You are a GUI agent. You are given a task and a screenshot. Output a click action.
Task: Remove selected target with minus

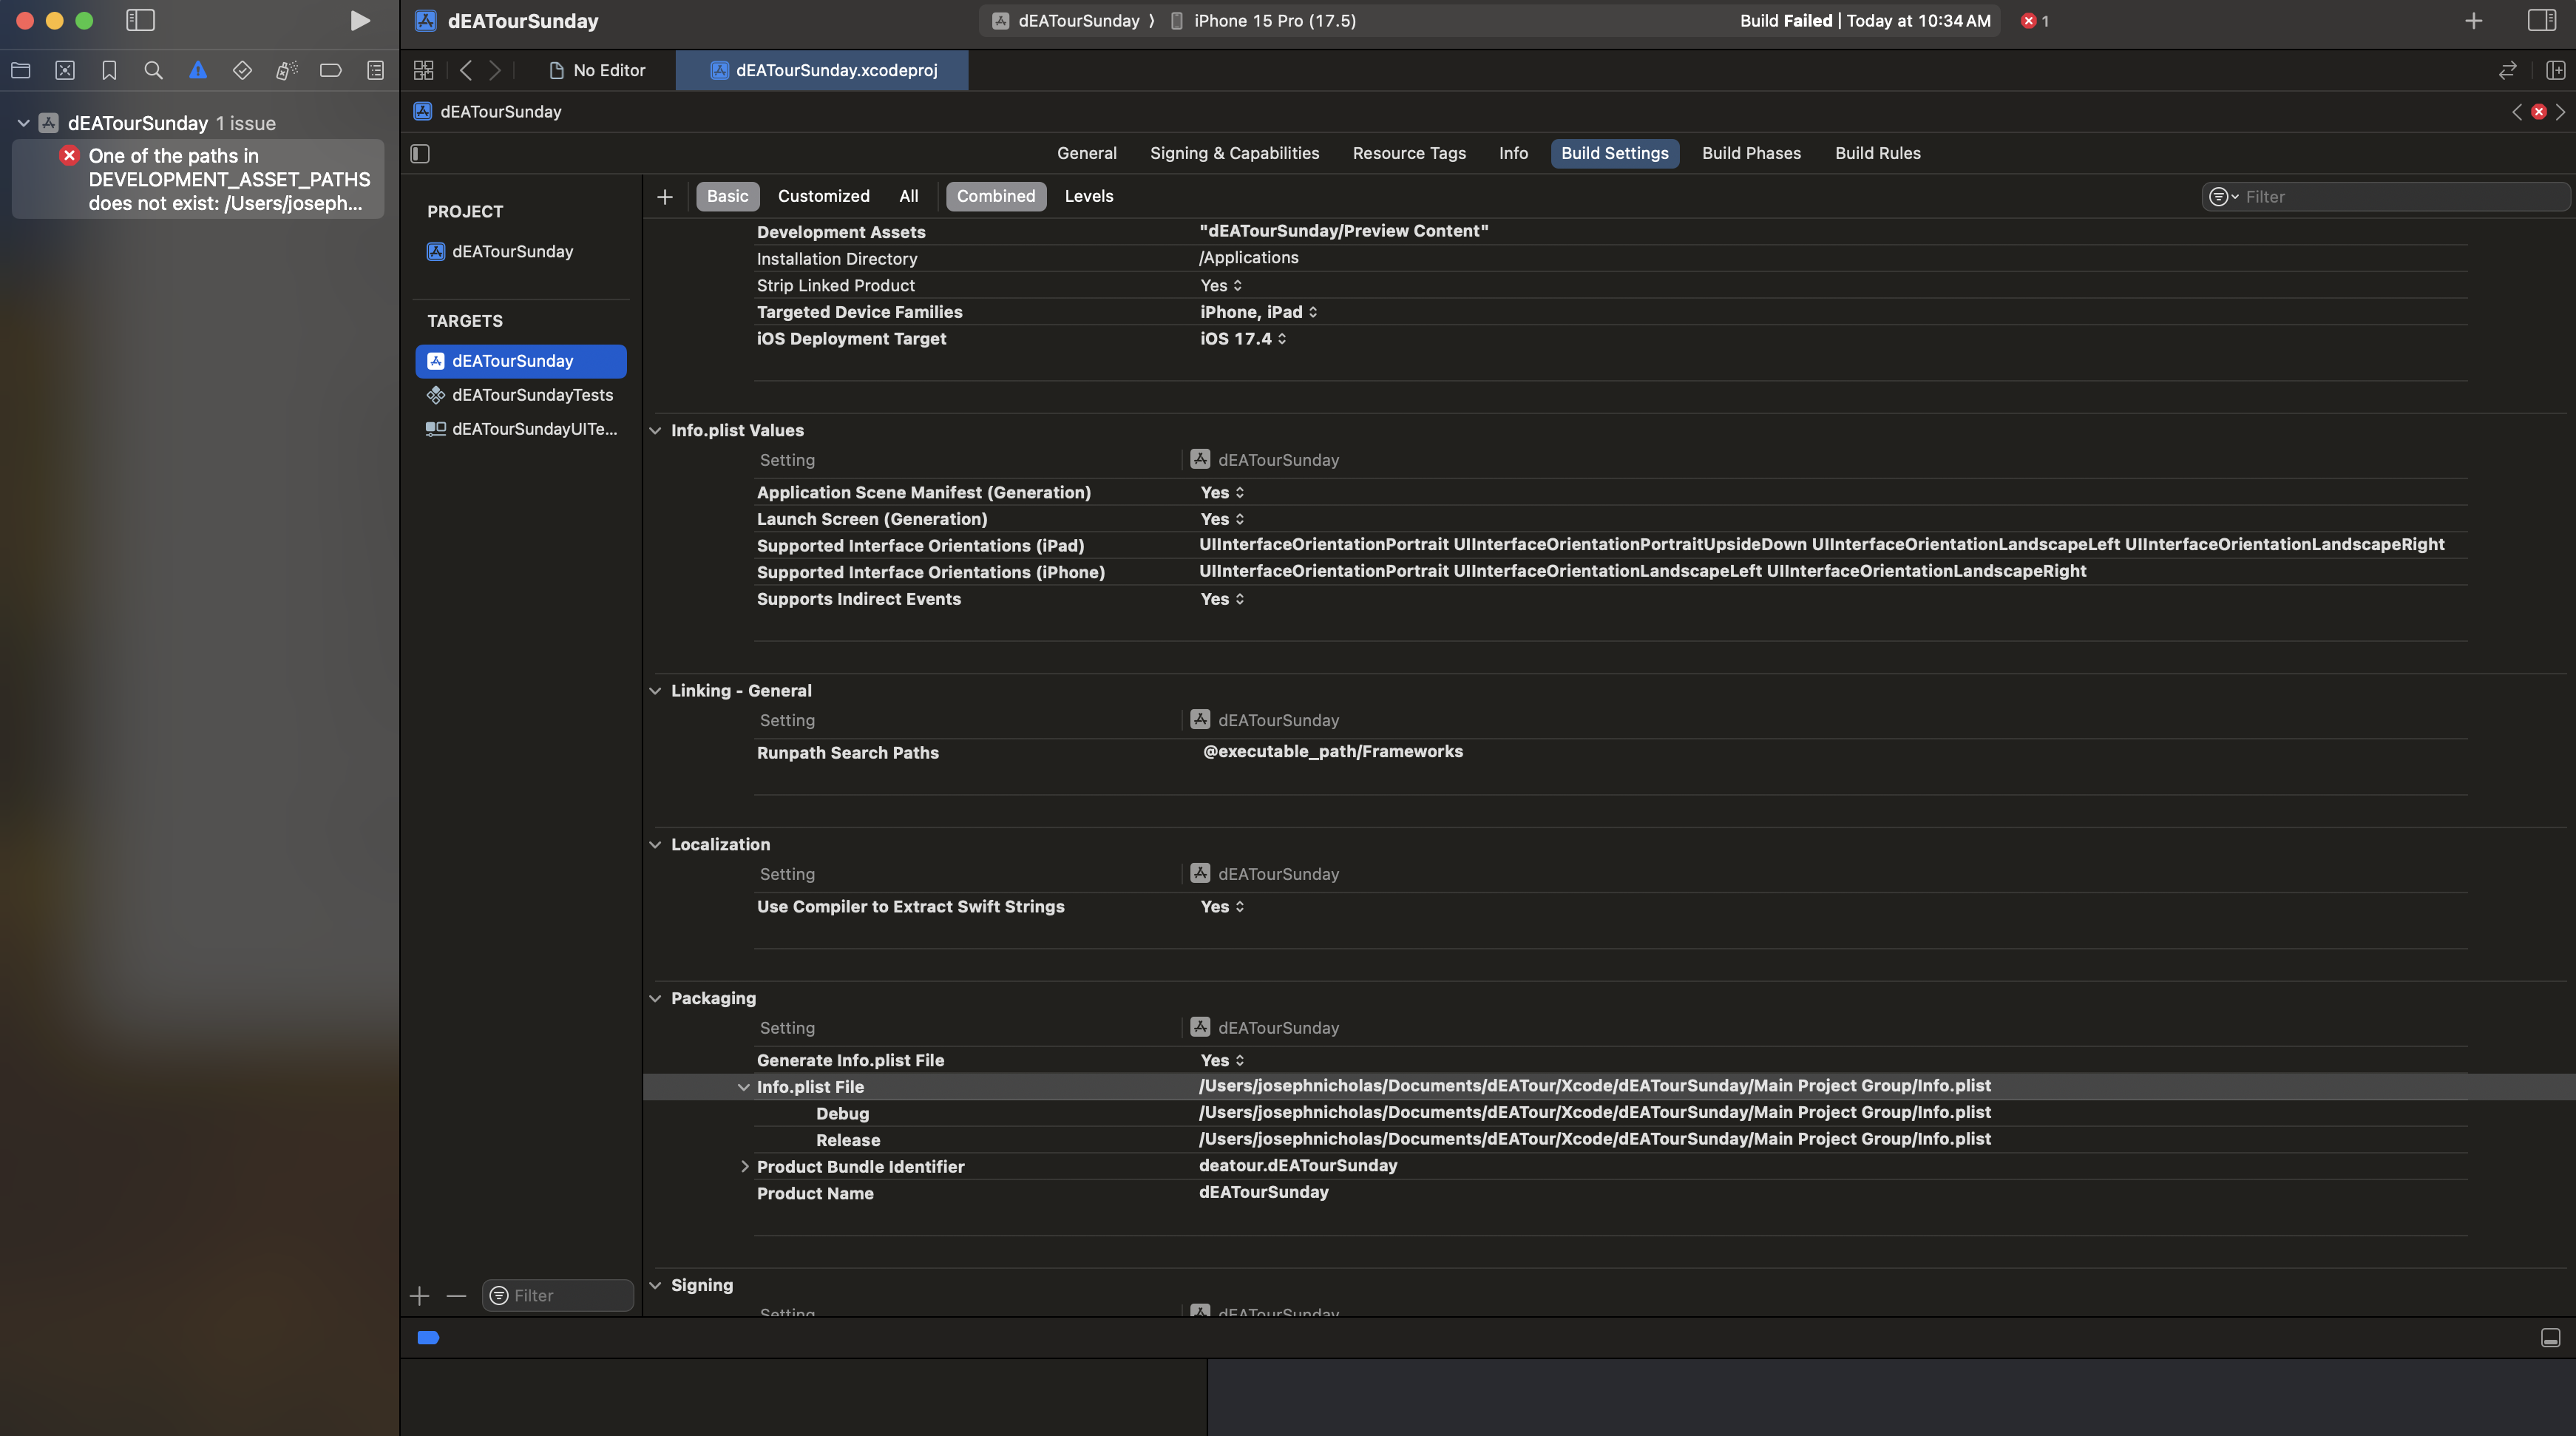pyautogui.click(x=456, y=1296)
